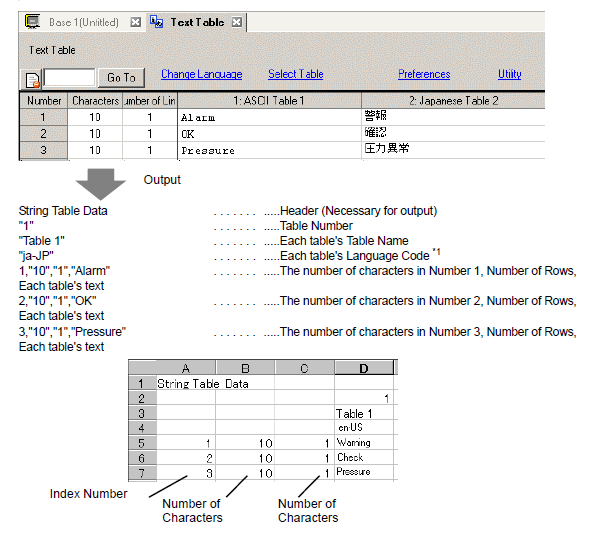Viewport: 603px width, 552px height.
Task: Click the Pressure spreadsheet cell in column D
Action: 364,472
